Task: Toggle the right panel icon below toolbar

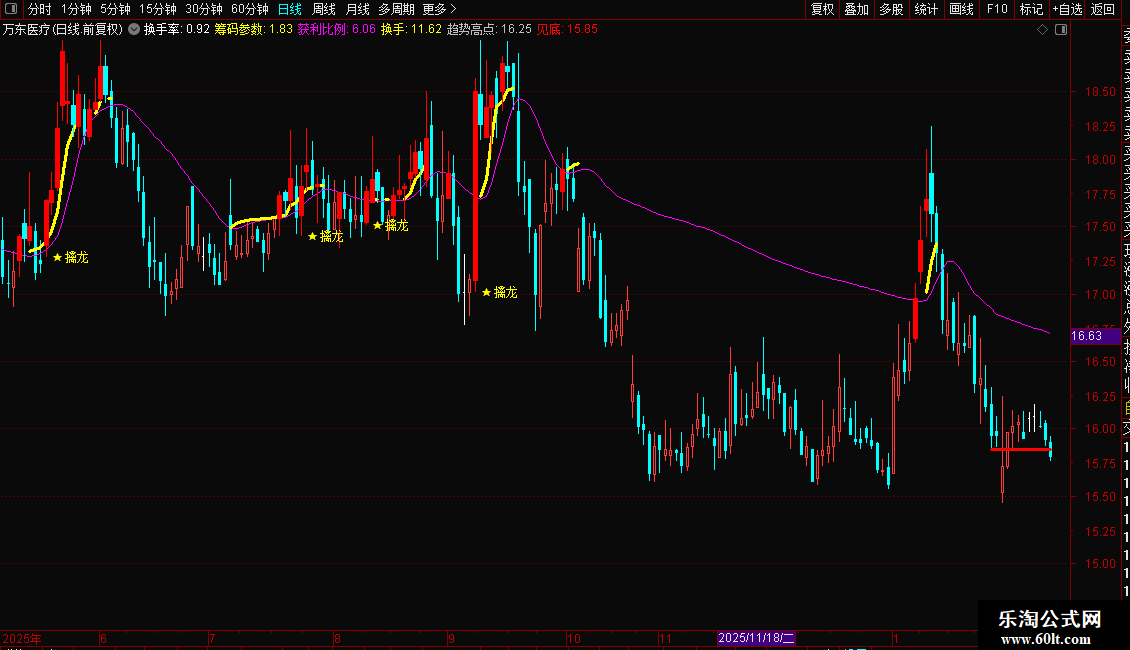Action: [x=1061, y=30]
